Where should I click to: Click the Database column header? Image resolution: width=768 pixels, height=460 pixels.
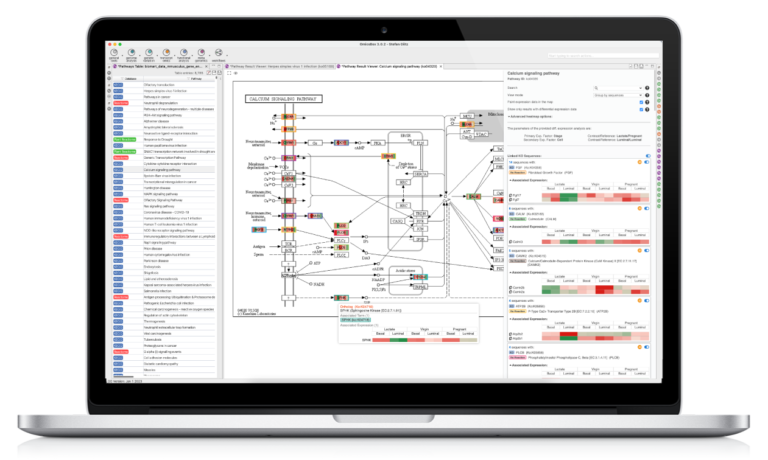click(130, 79)
